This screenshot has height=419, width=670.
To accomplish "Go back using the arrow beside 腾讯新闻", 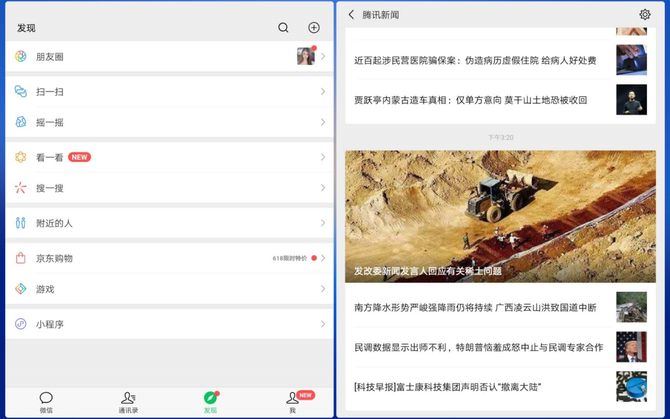I will pyautogui.click(x=351, y=15).
